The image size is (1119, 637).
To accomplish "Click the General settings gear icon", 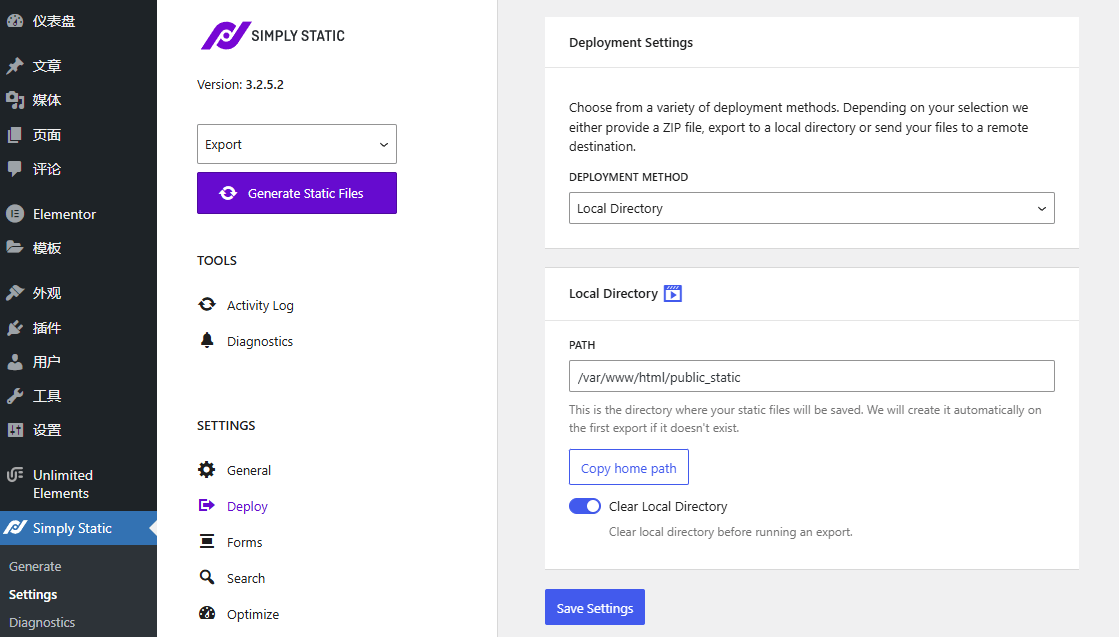I will click(x=207, y=470).
